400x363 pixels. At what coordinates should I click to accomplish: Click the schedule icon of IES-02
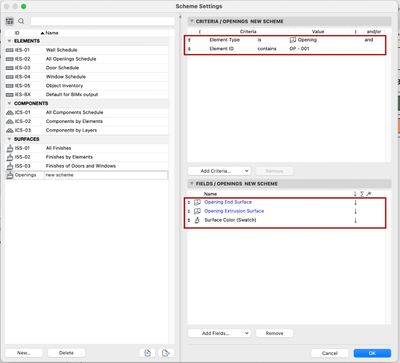click(x=10, y=59)
